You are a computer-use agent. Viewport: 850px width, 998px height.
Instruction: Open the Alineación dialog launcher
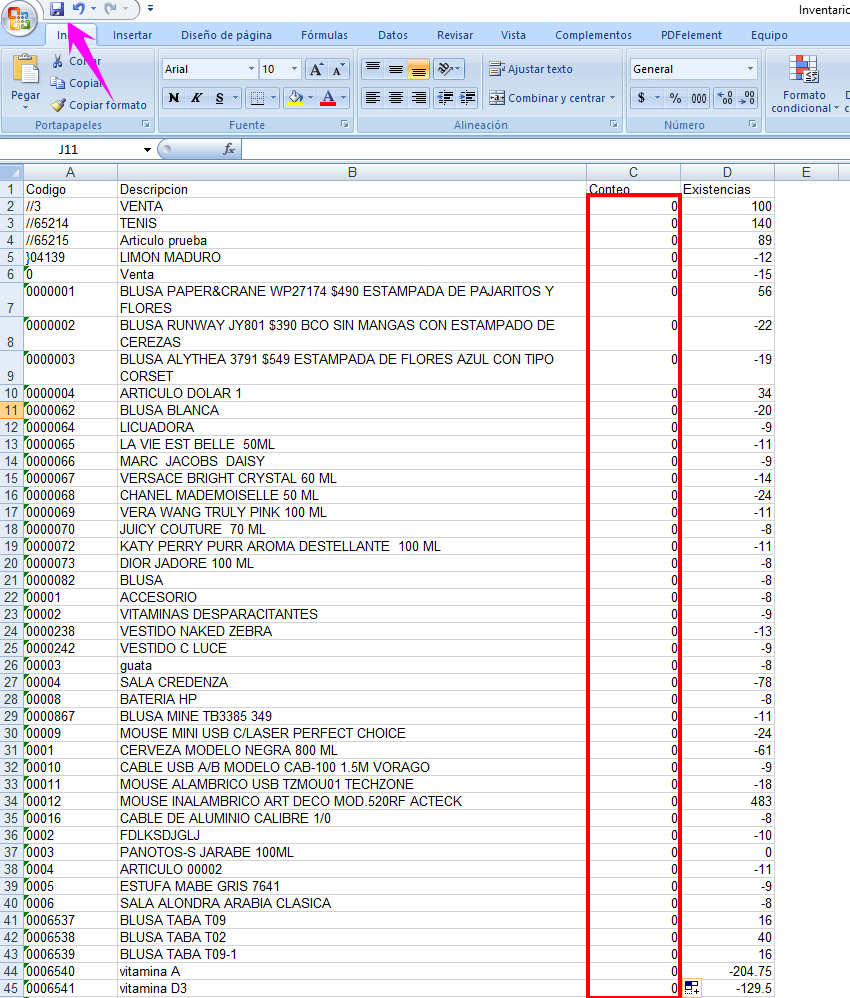[614, 124]
